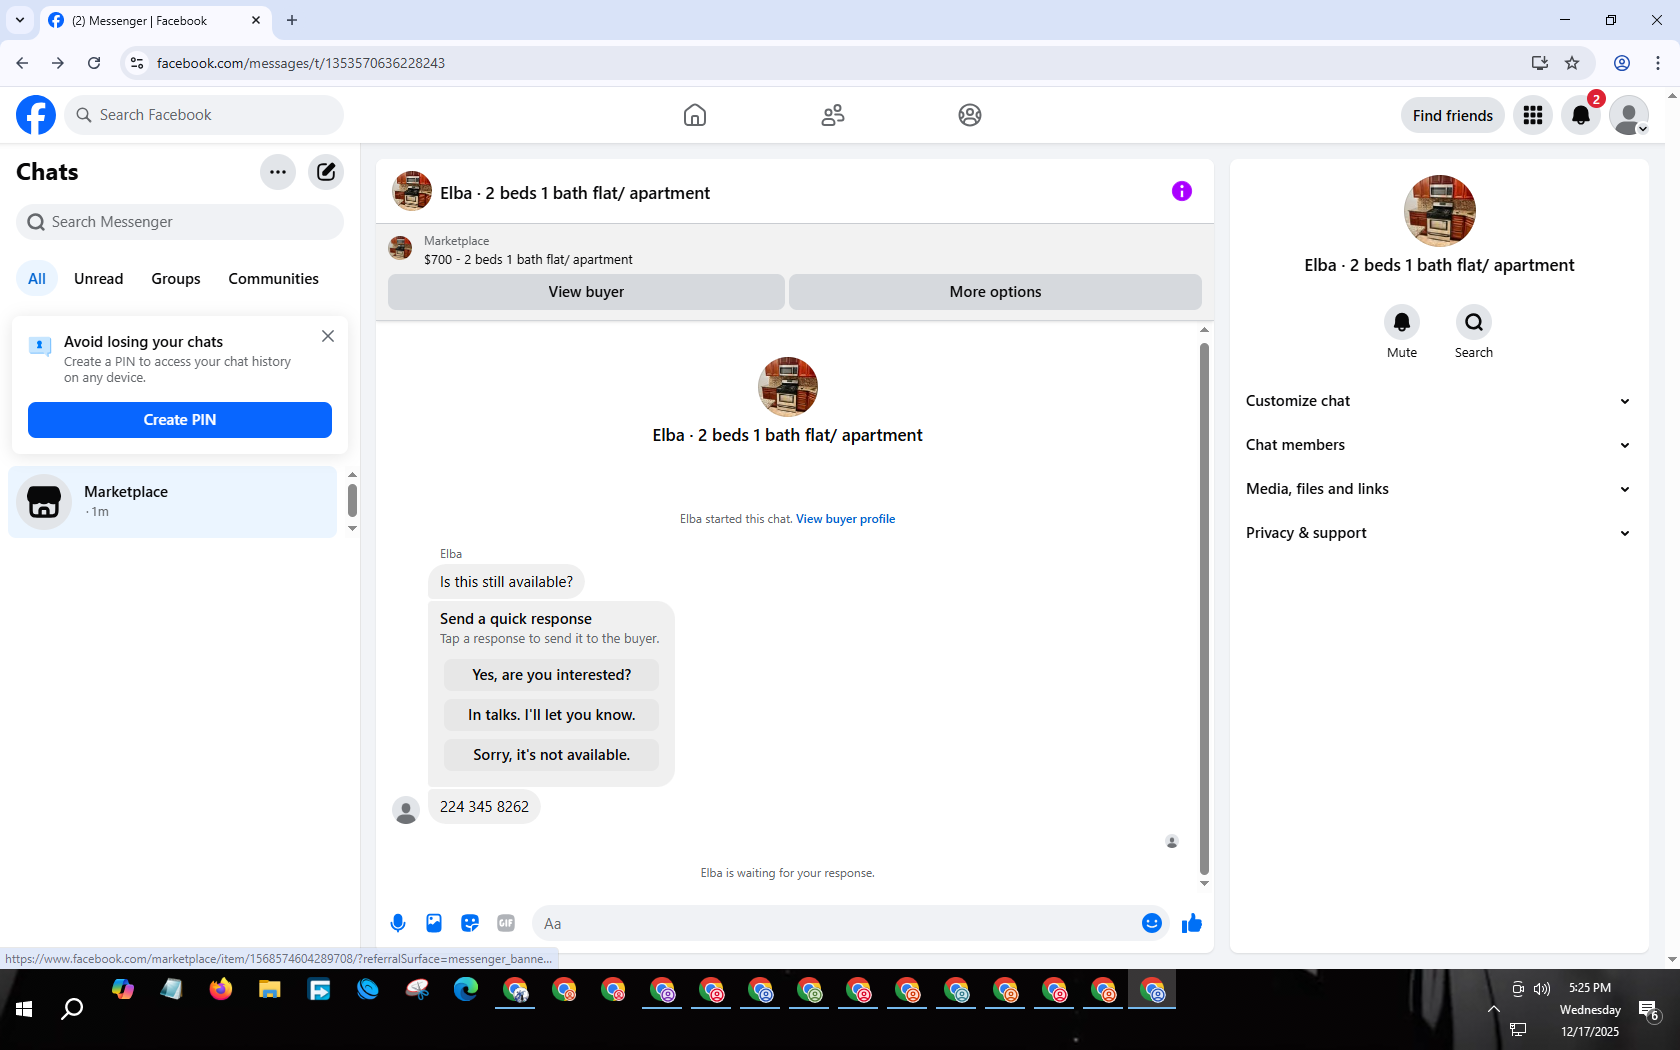Click the '224 345 8262' message bubble

pos(484,807)
